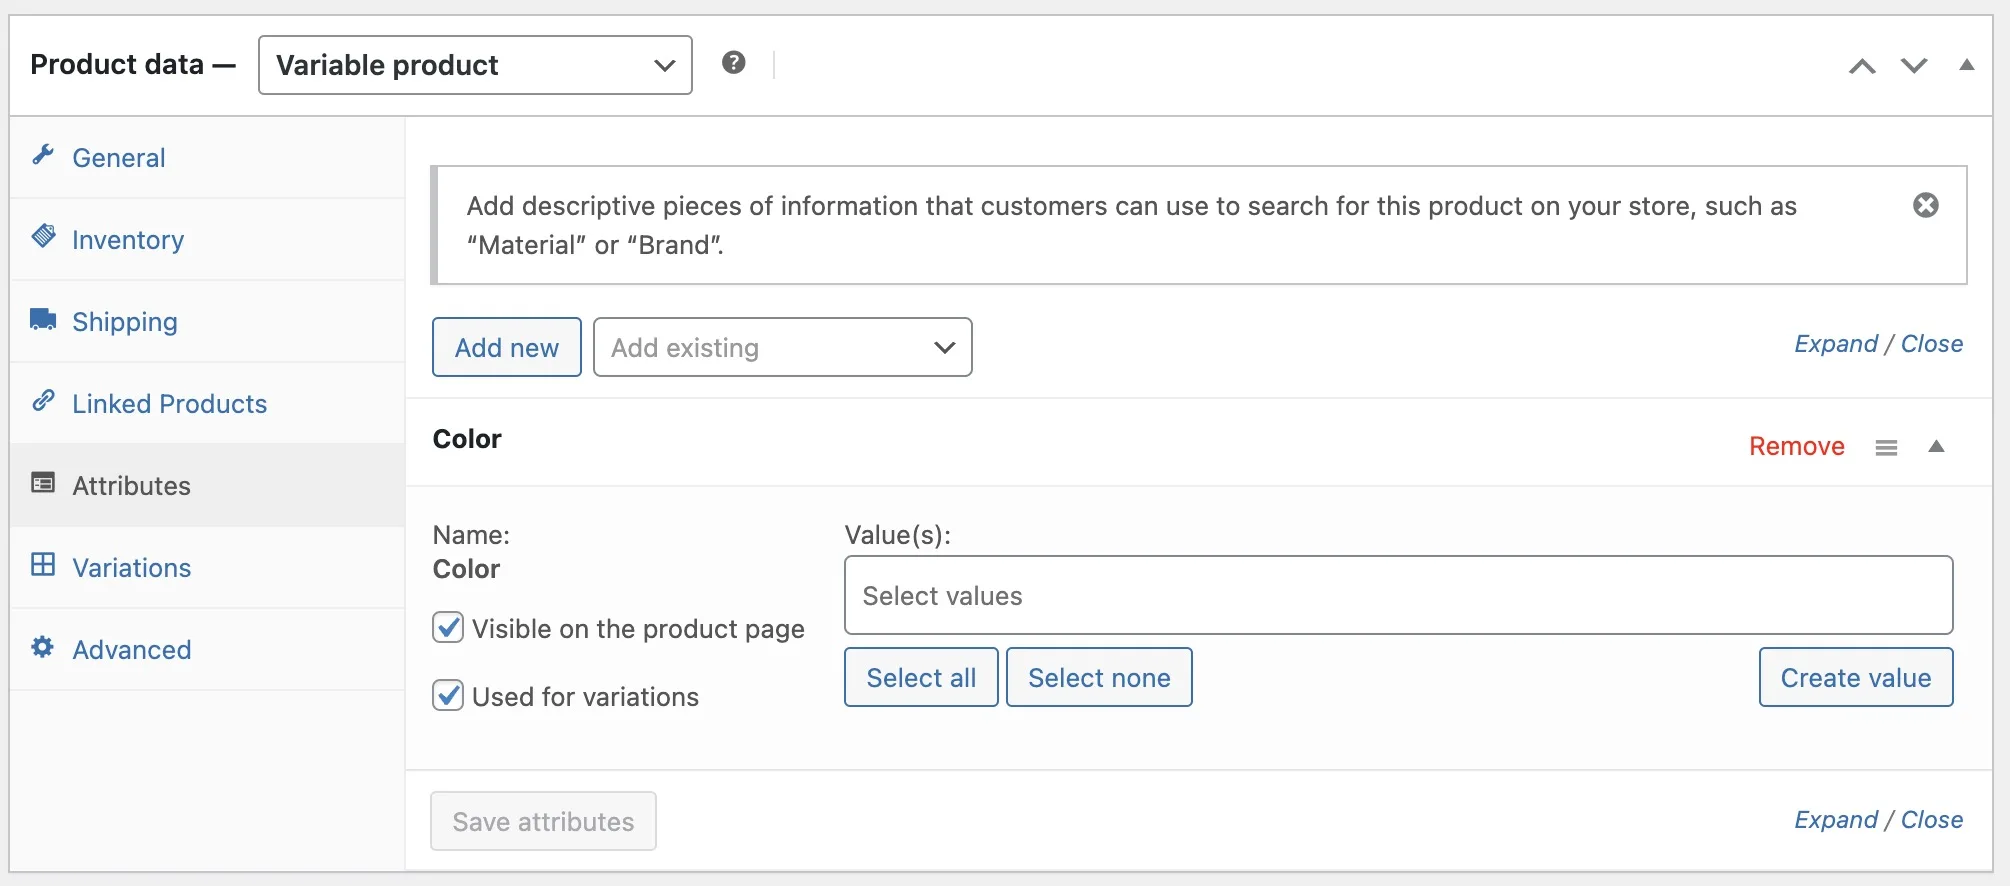Click the bottom Close link
Image resolution: width=2010 pixels, height=886 pixels.
coord(1932,820)
